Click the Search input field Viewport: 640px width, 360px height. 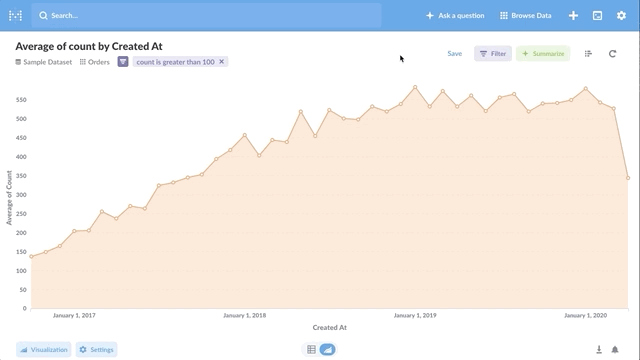tap(206, 16)
